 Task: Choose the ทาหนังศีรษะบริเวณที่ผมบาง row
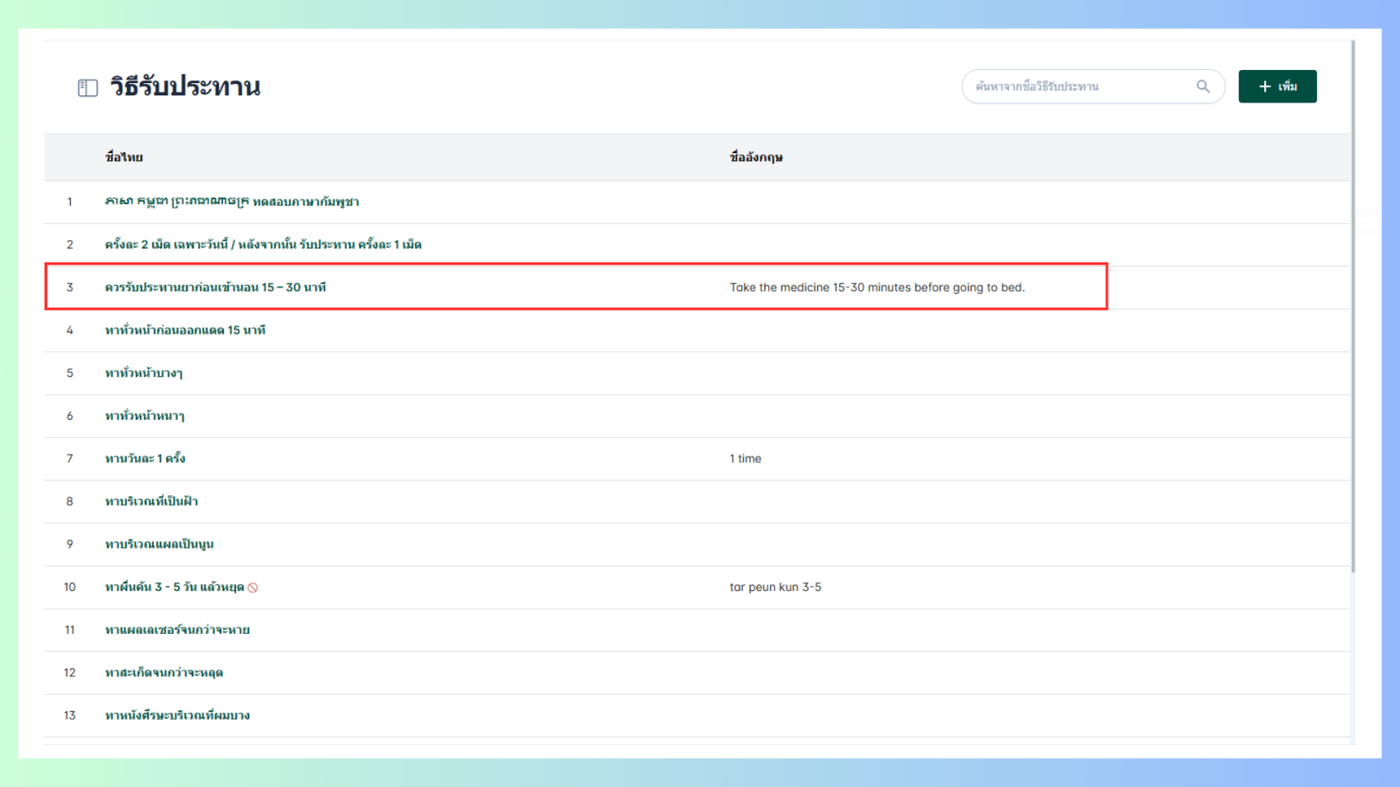(x=697, y=716)
